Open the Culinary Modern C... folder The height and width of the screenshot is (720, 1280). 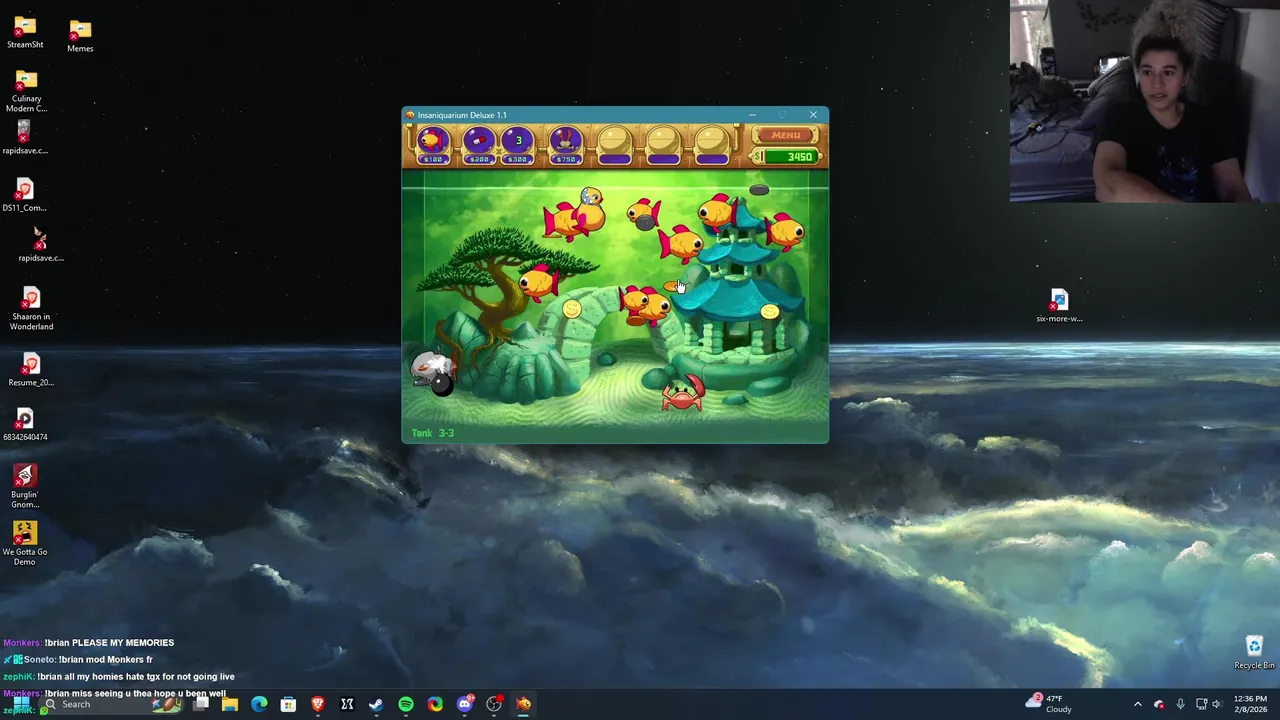pos(26,92)
